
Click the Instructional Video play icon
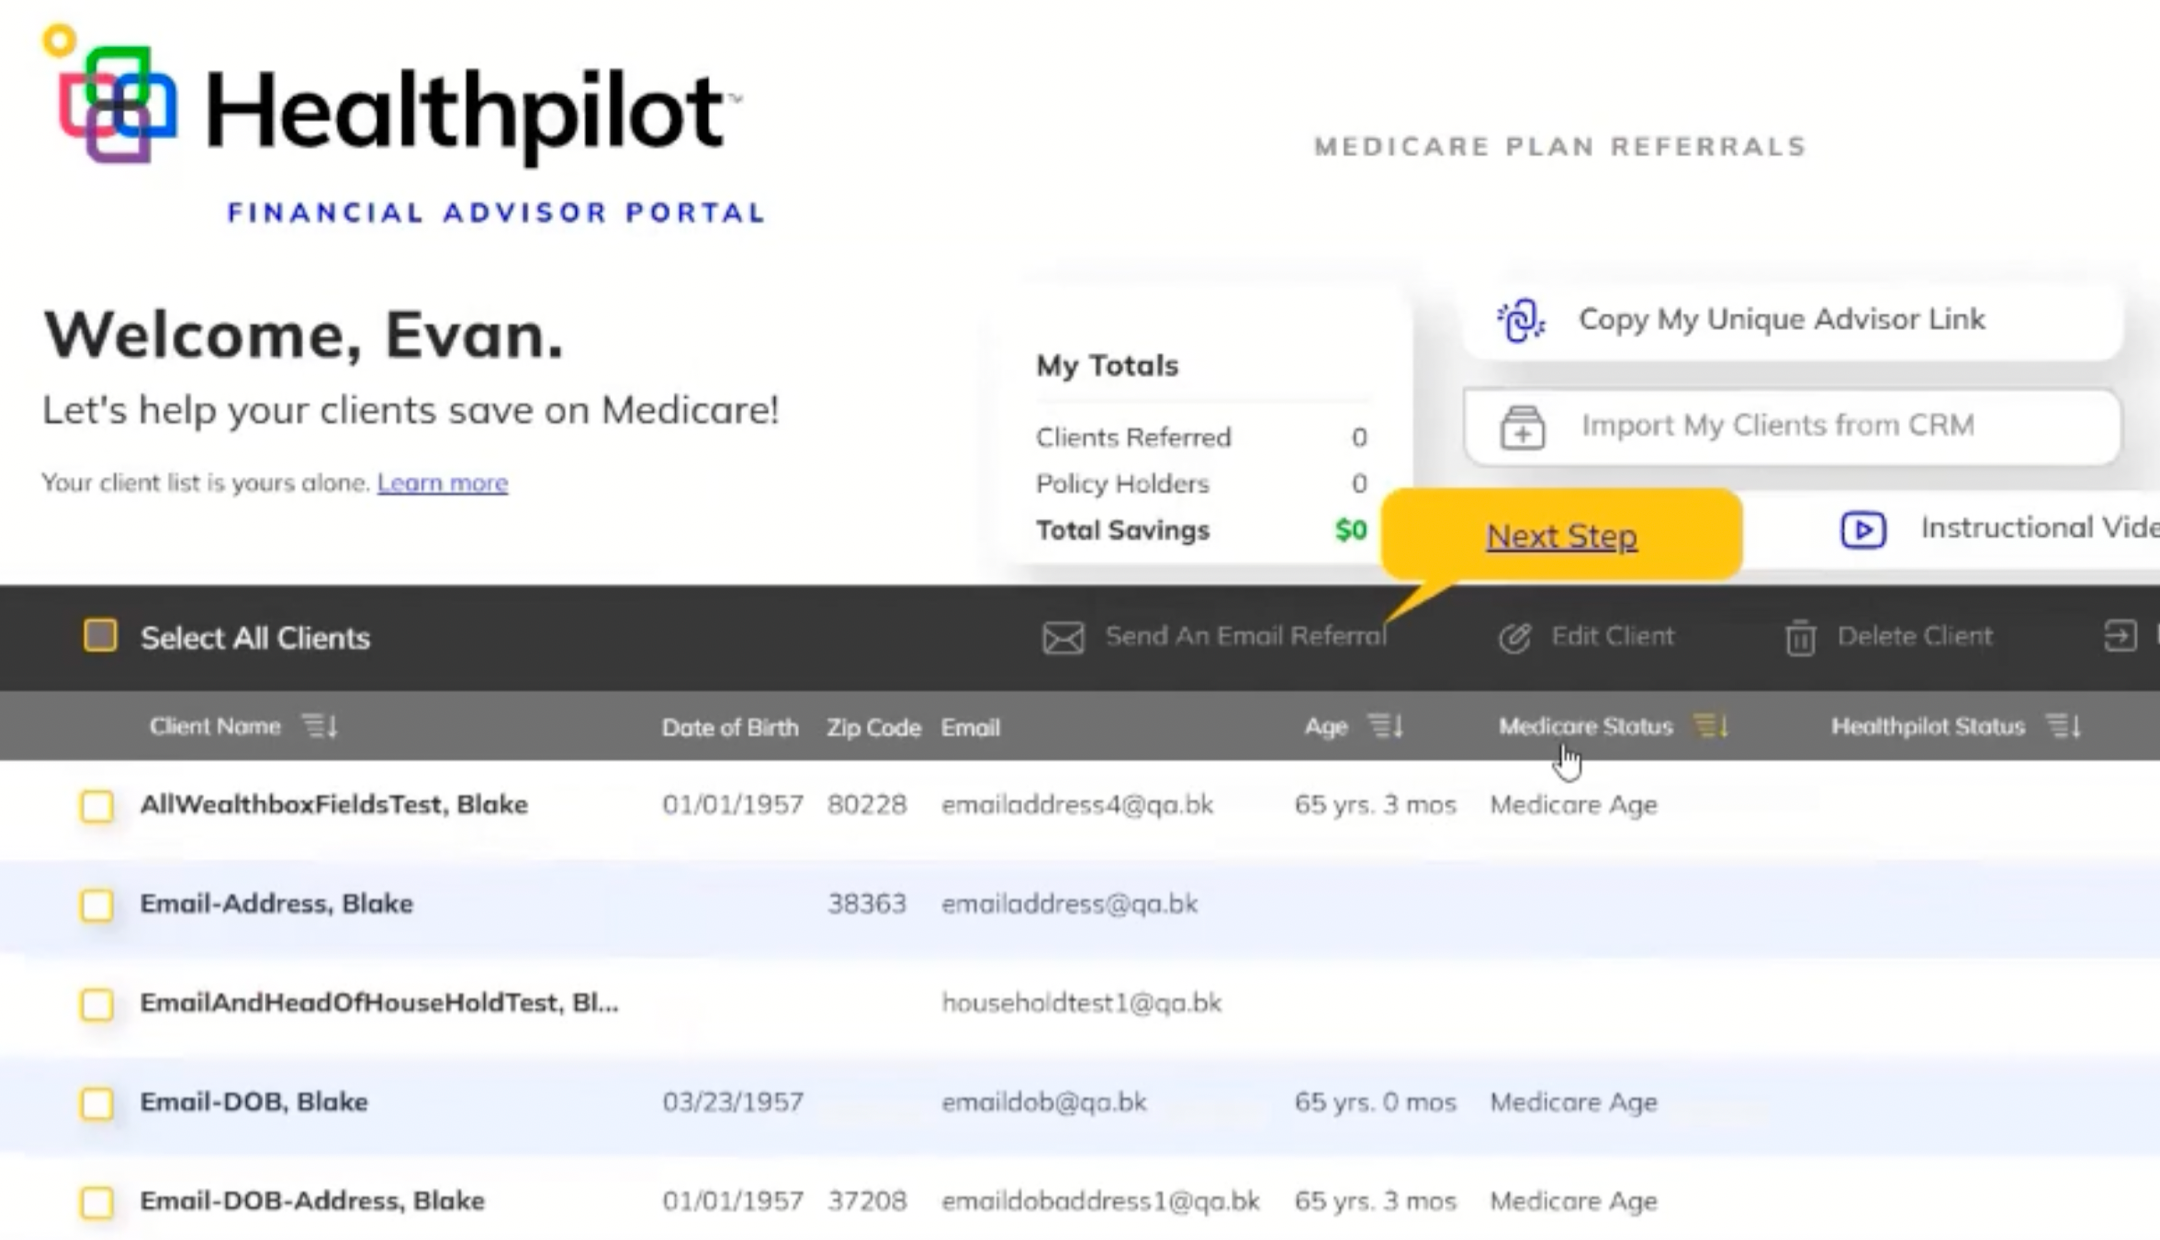pyautogui.click(x=1863, y=529)
